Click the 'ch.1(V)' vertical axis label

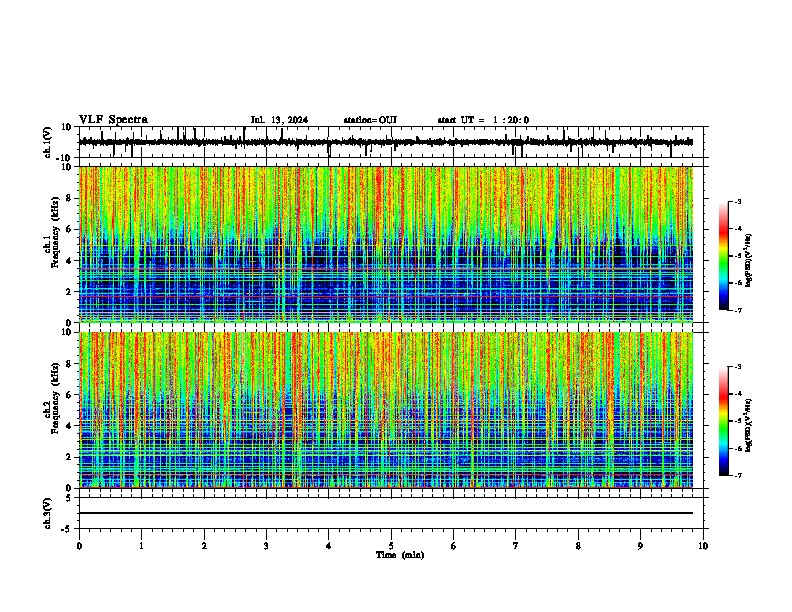pos(48,142)
